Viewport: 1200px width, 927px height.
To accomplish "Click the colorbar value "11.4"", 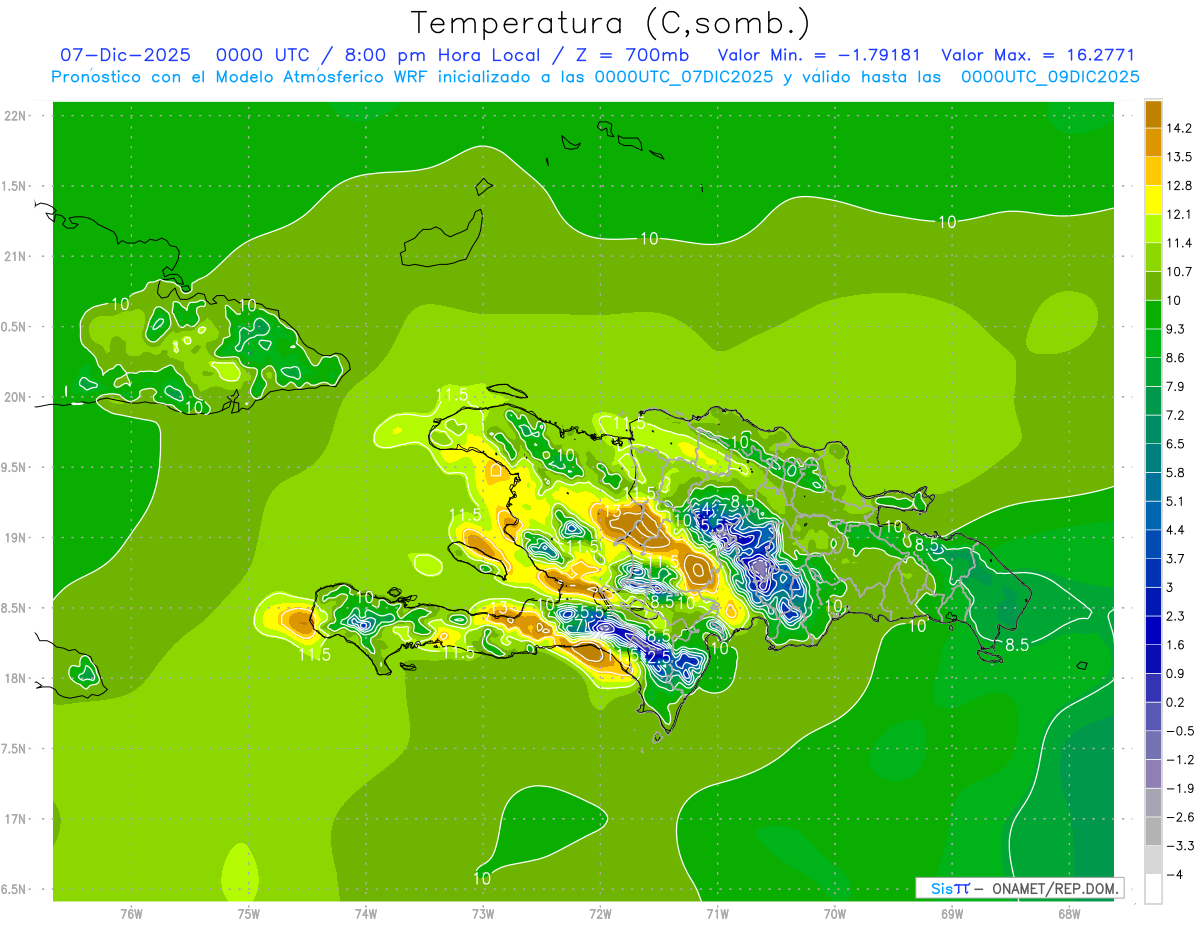I will tap(1179, 243).
